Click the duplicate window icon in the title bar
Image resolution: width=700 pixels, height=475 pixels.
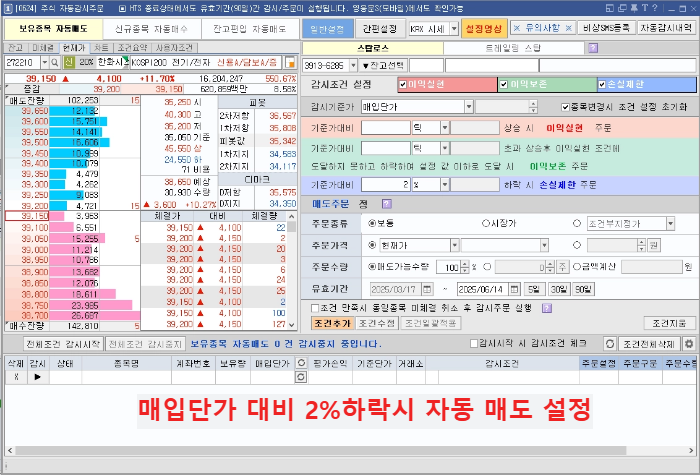pyautogui.click(x=622, y=8)
